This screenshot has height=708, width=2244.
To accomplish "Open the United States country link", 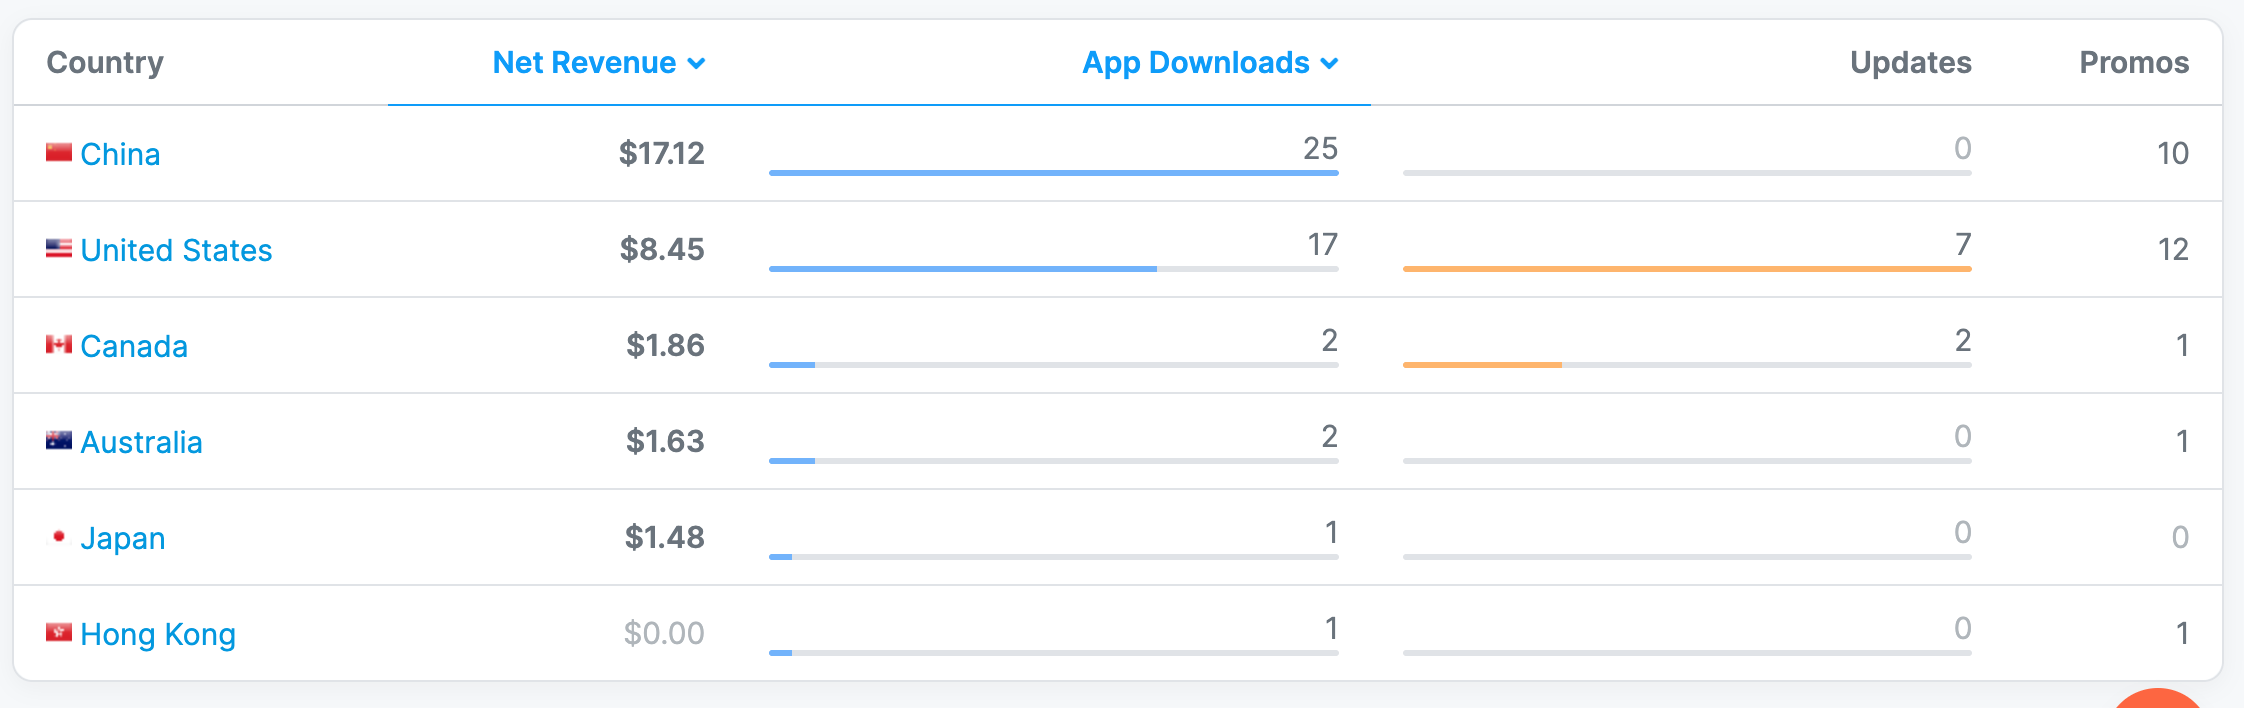I will [x=176, y=250].
